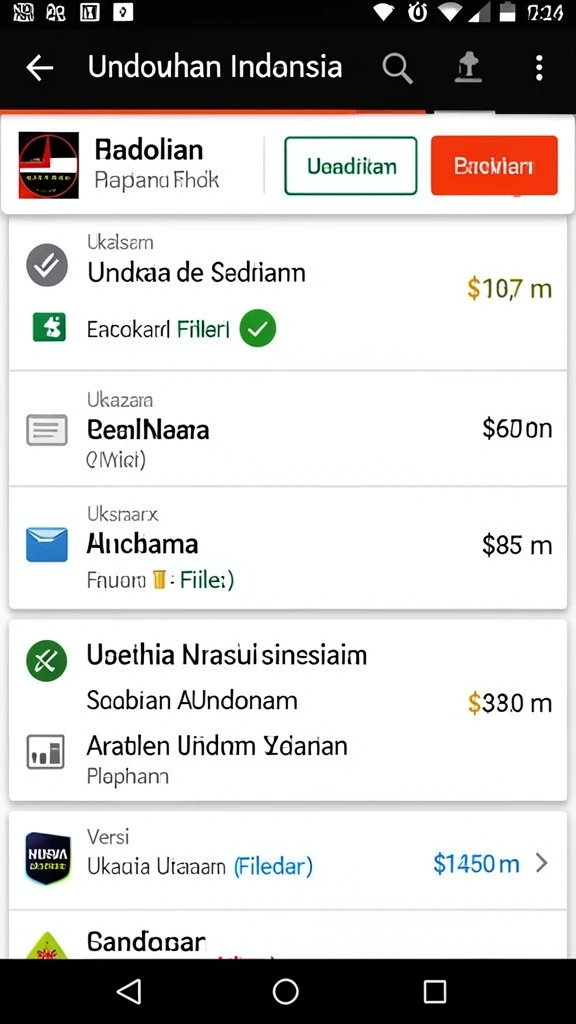The image size is (576, 1024).
Task: Tap the outlined Ueadiitan button
Action: [351, 166]
